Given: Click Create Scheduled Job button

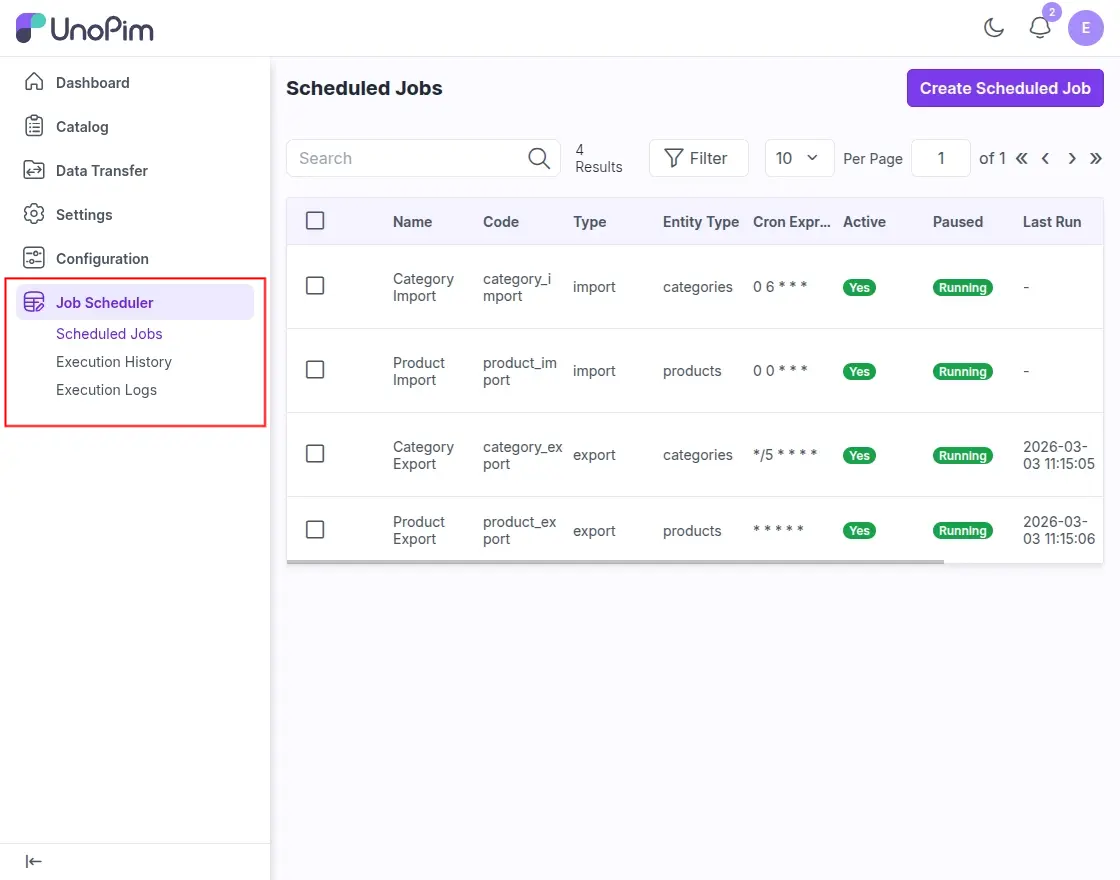Looking at the screenshot, I should (x=1005, y=88).
